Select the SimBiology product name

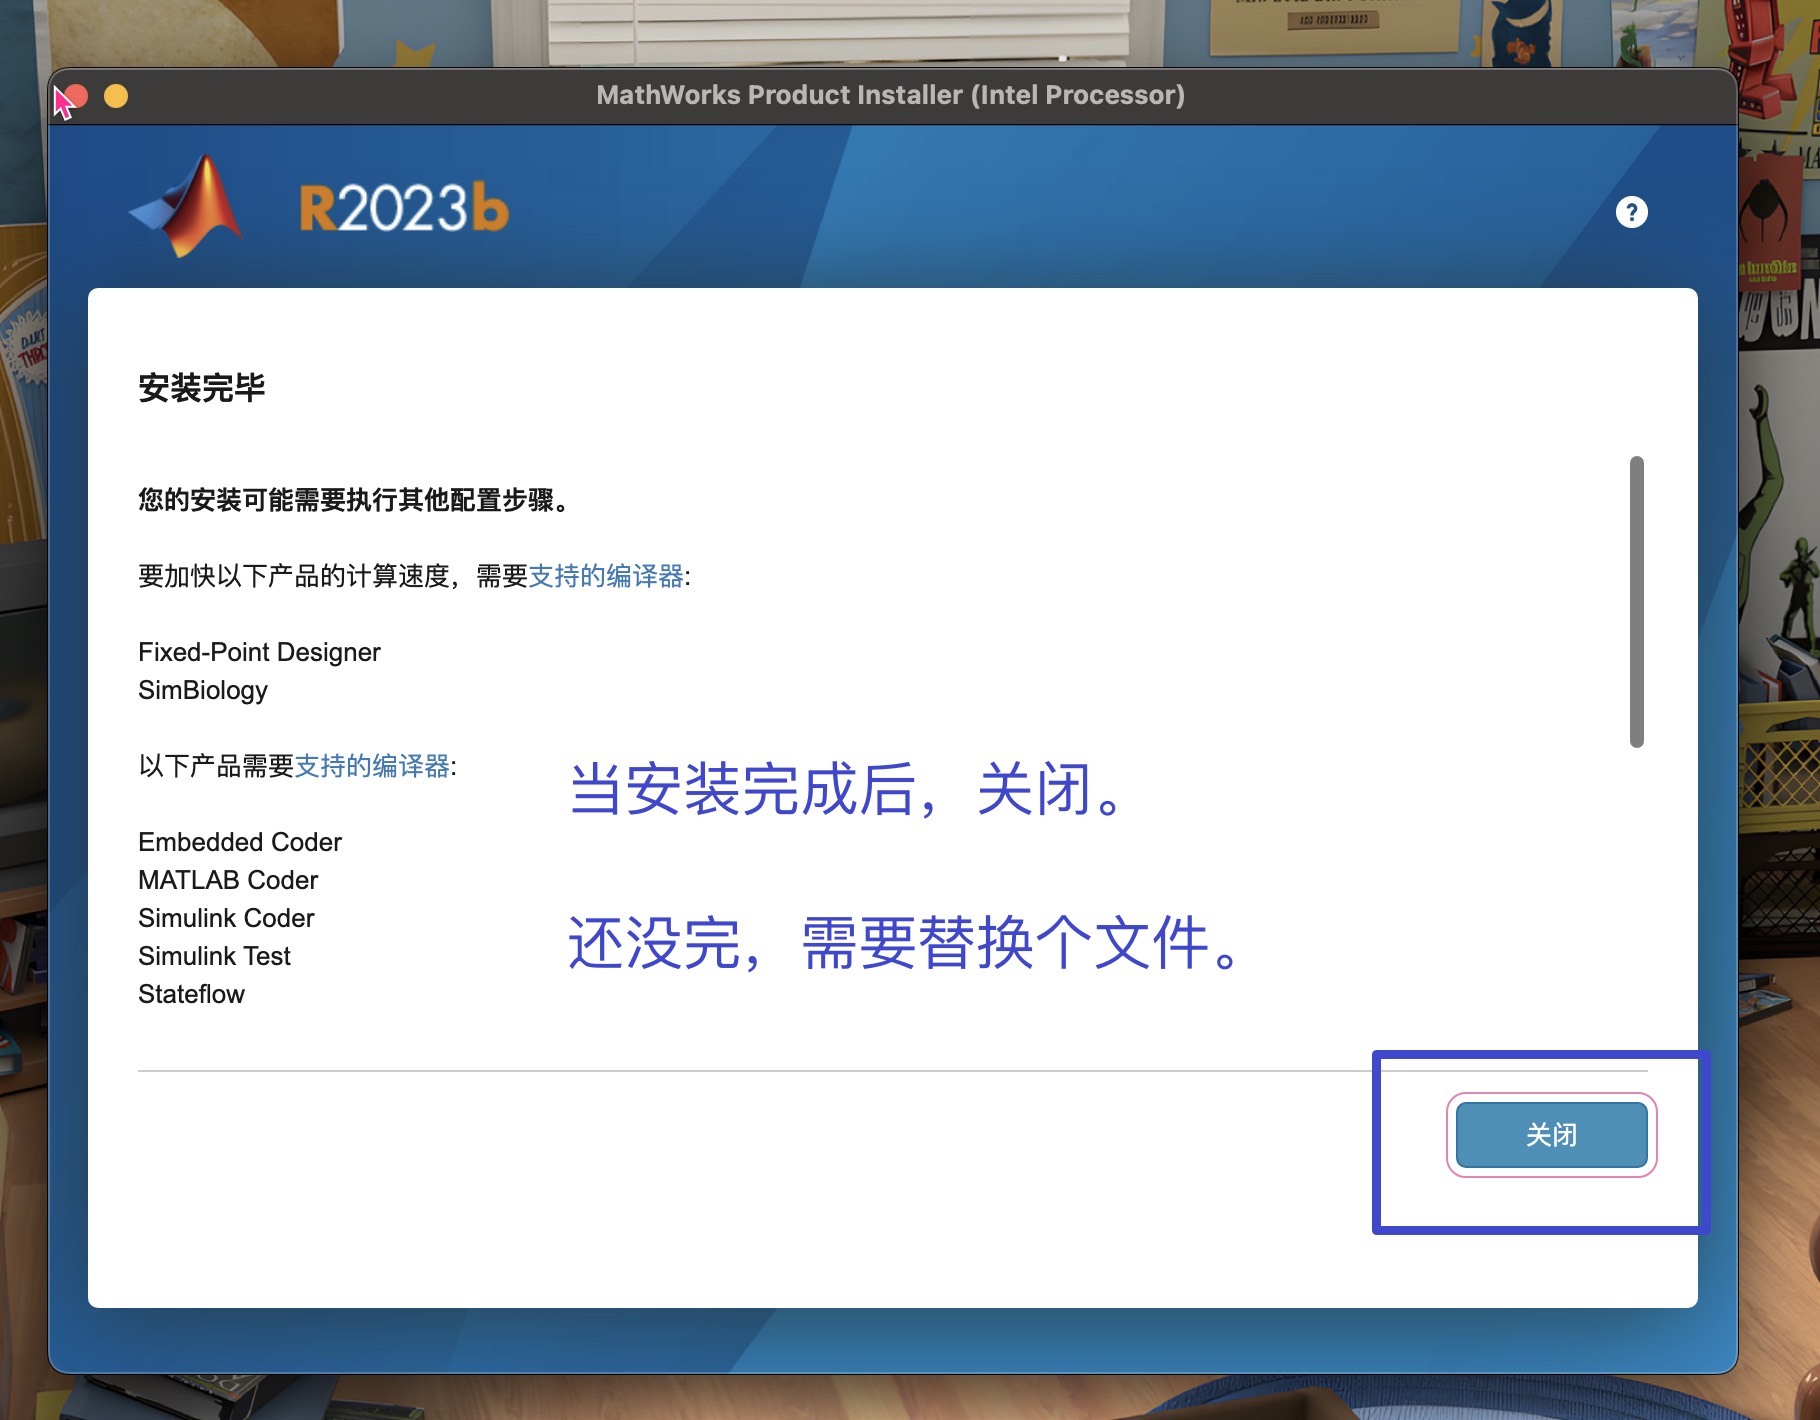click(x=203, y=690)
